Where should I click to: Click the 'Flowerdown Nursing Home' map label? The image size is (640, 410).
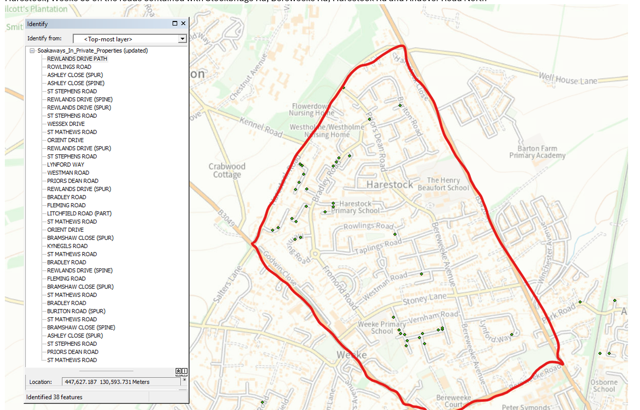point(311,109)
